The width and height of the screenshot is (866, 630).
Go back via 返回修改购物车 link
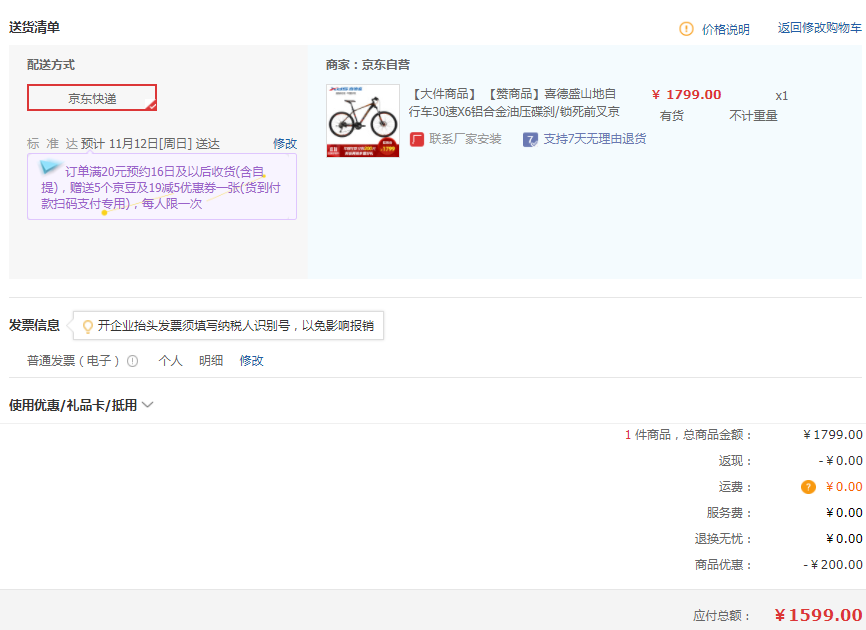click(819, 28)
